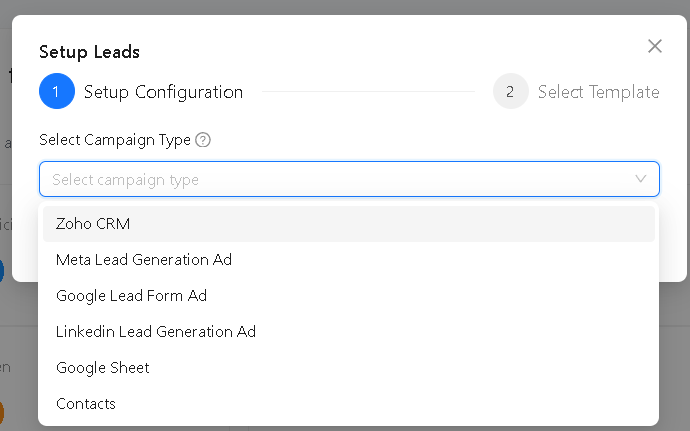Select Google Sheet option
690x431 pixels.
349,368
